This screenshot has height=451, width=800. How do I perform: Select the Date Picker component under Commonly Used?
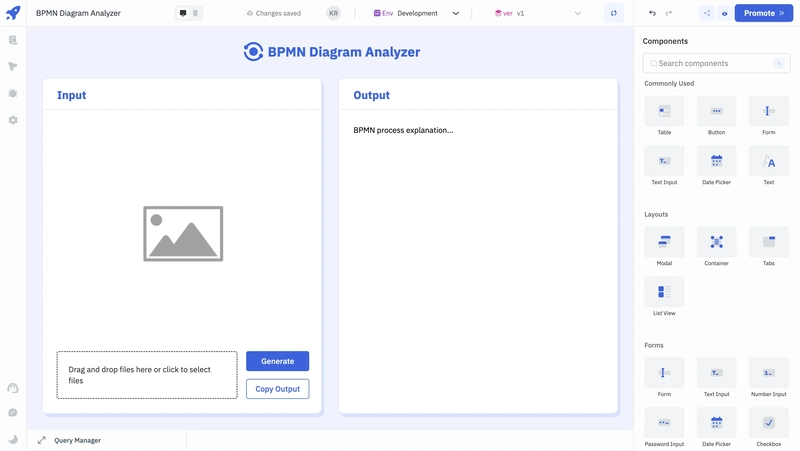(716, 166)
